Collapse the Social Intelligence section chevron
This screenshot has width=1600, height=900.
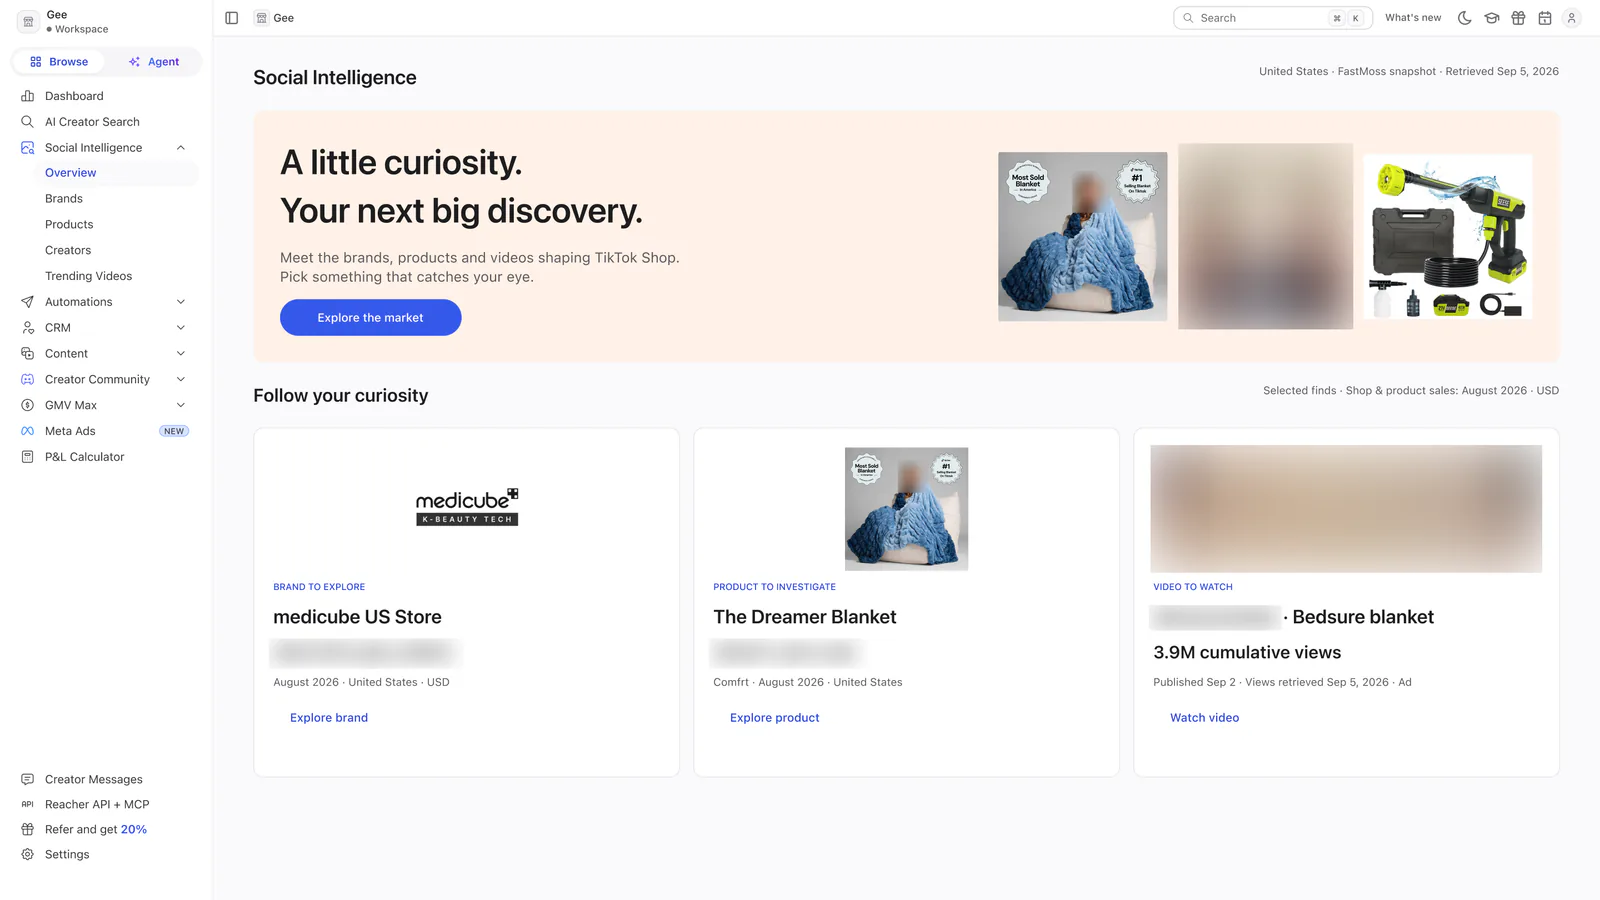[181, 148]
